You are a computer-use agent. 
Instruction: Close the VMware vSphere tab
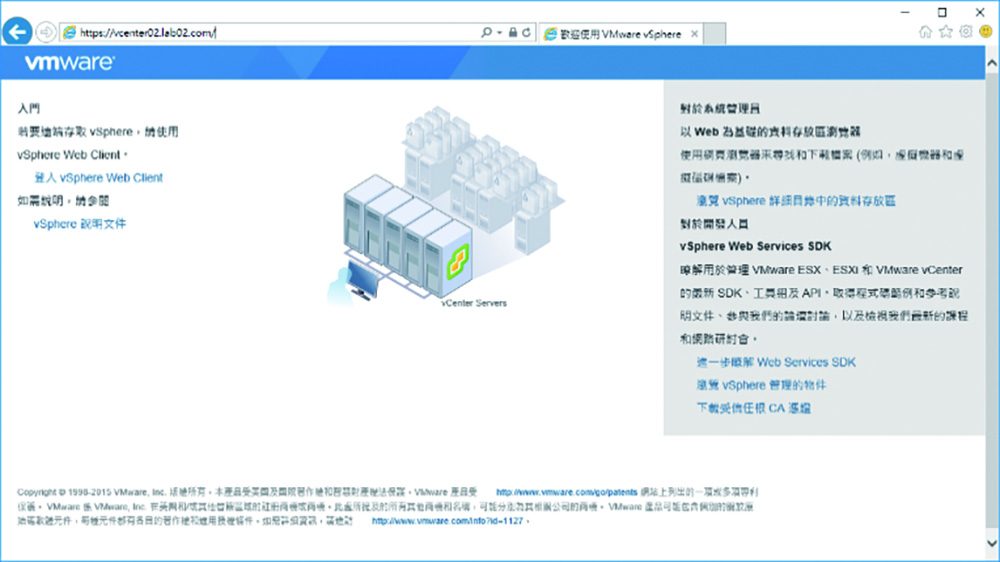coord(695,34)
